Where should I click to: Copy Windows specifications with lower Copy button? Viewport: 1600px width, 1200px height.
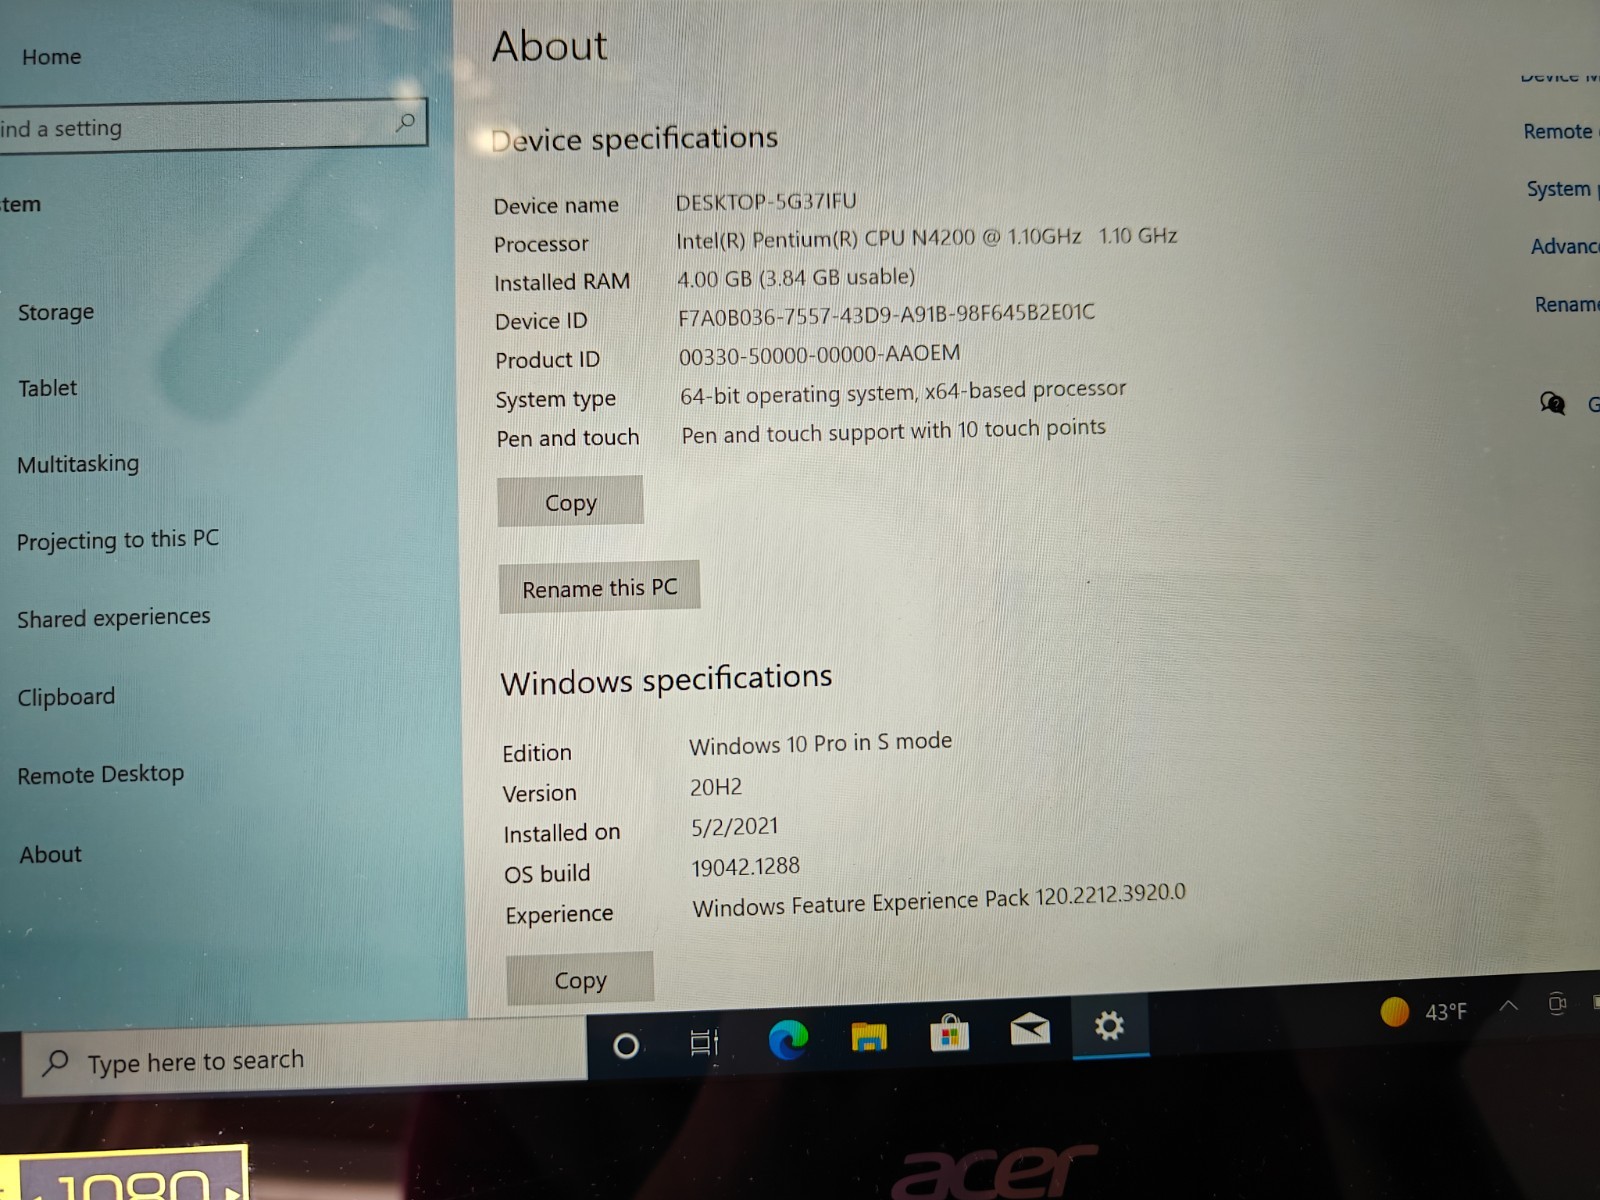(580, 979)
